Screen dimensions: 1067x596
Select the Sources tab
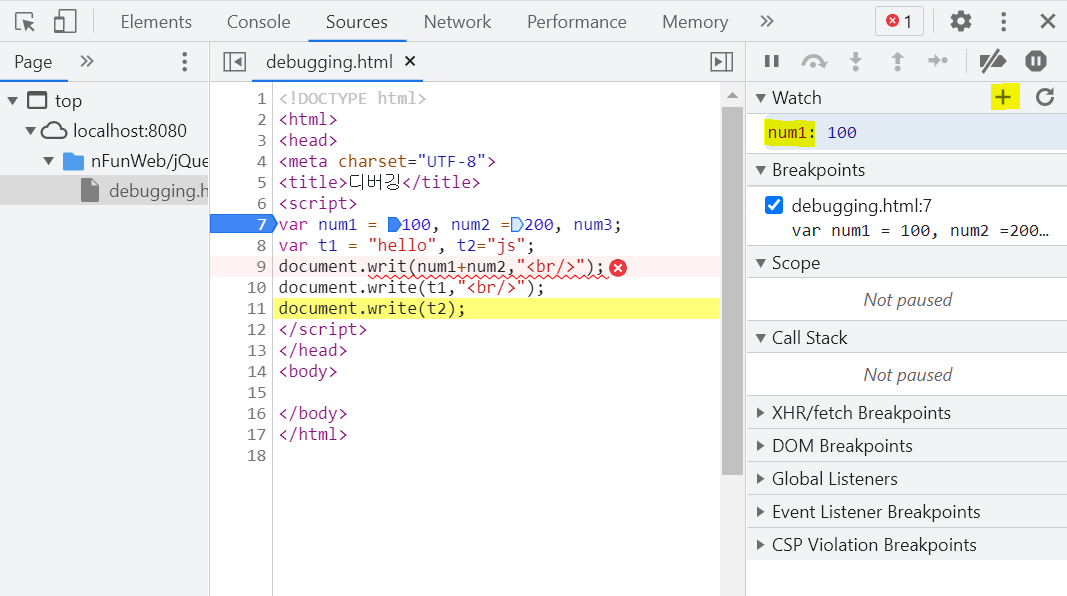[357, 22]
